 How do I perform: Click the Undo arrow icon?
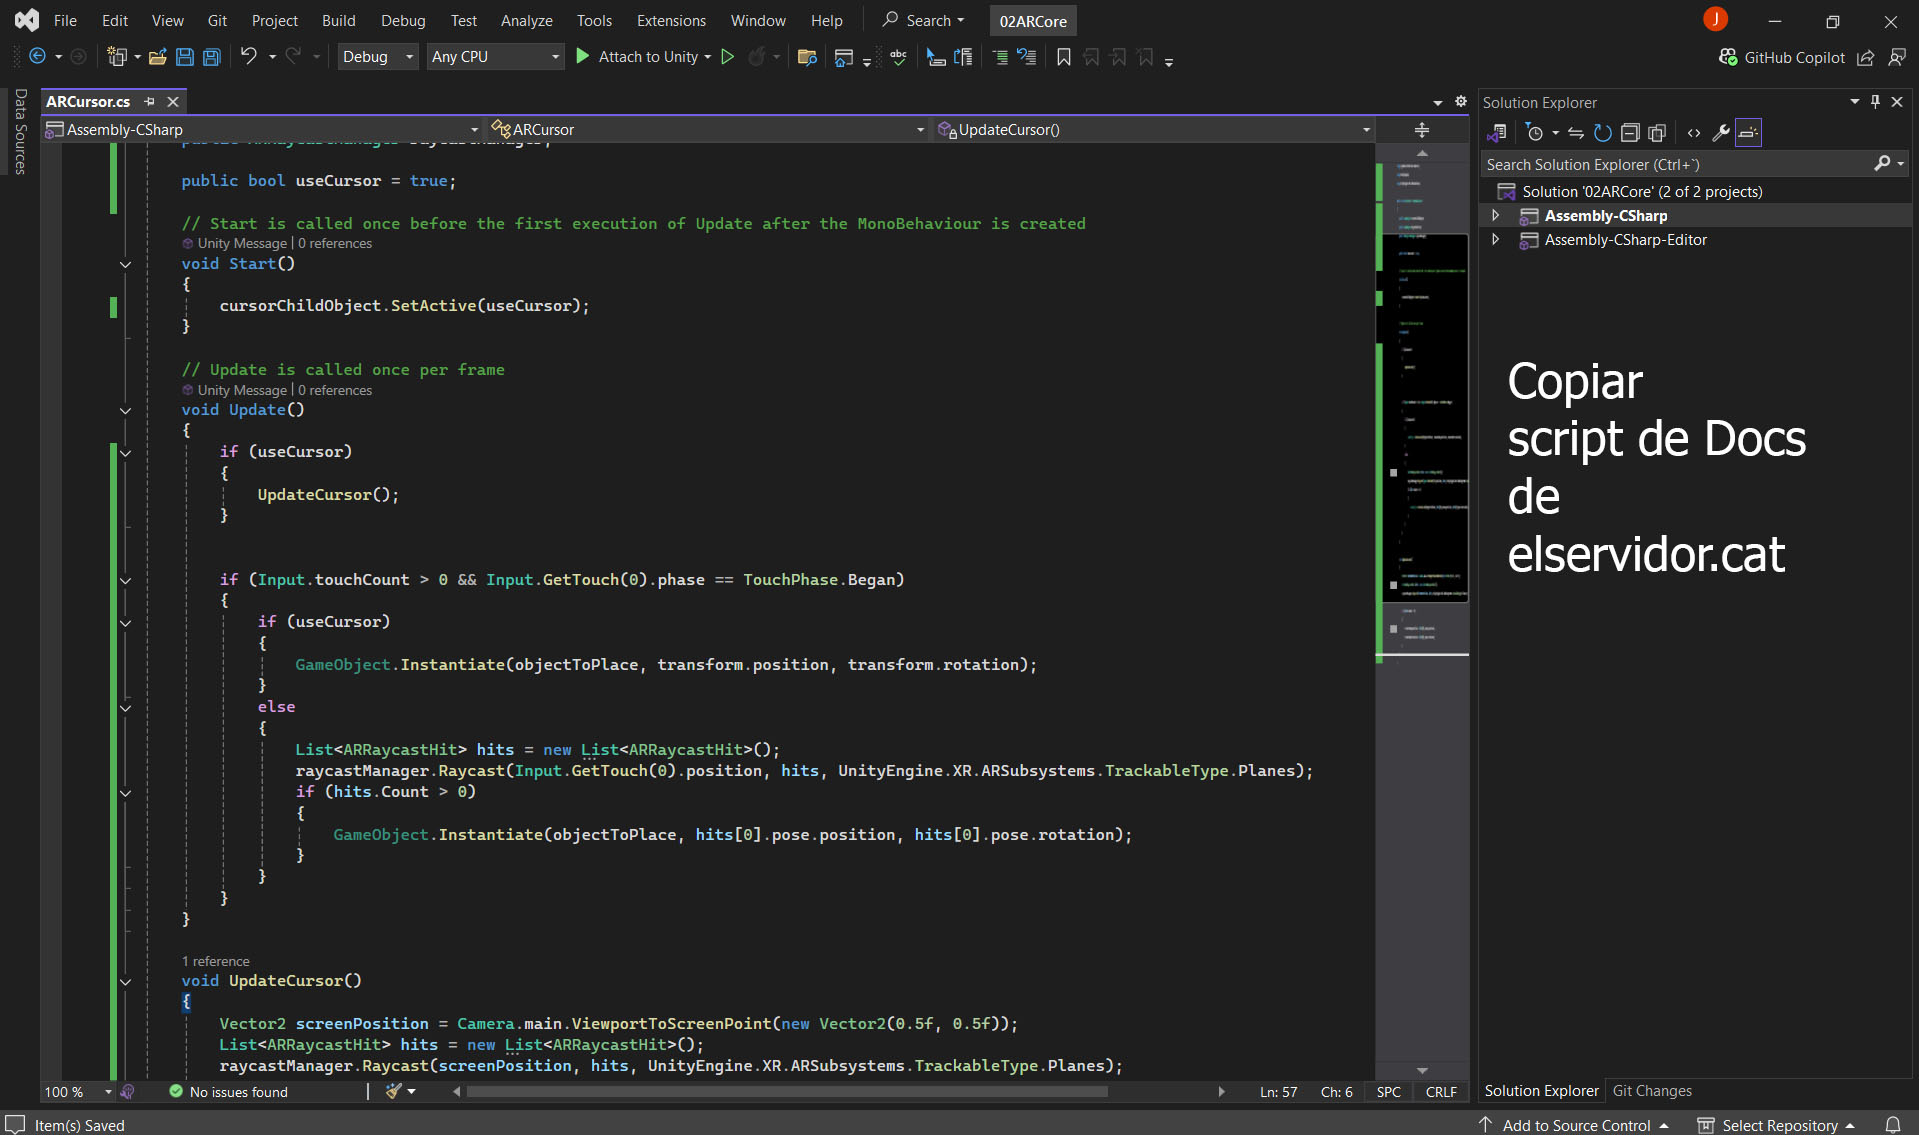point(248,57)
